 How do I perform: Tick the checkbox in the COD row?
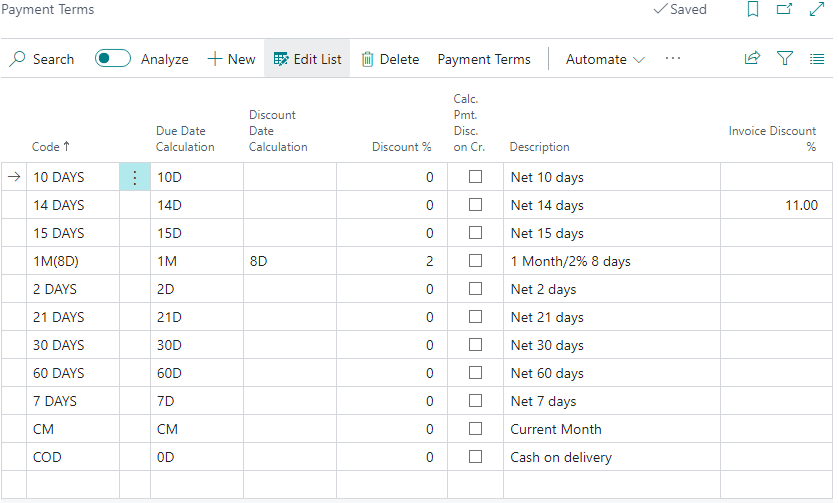pyautogui.click(x=476, y=457)
